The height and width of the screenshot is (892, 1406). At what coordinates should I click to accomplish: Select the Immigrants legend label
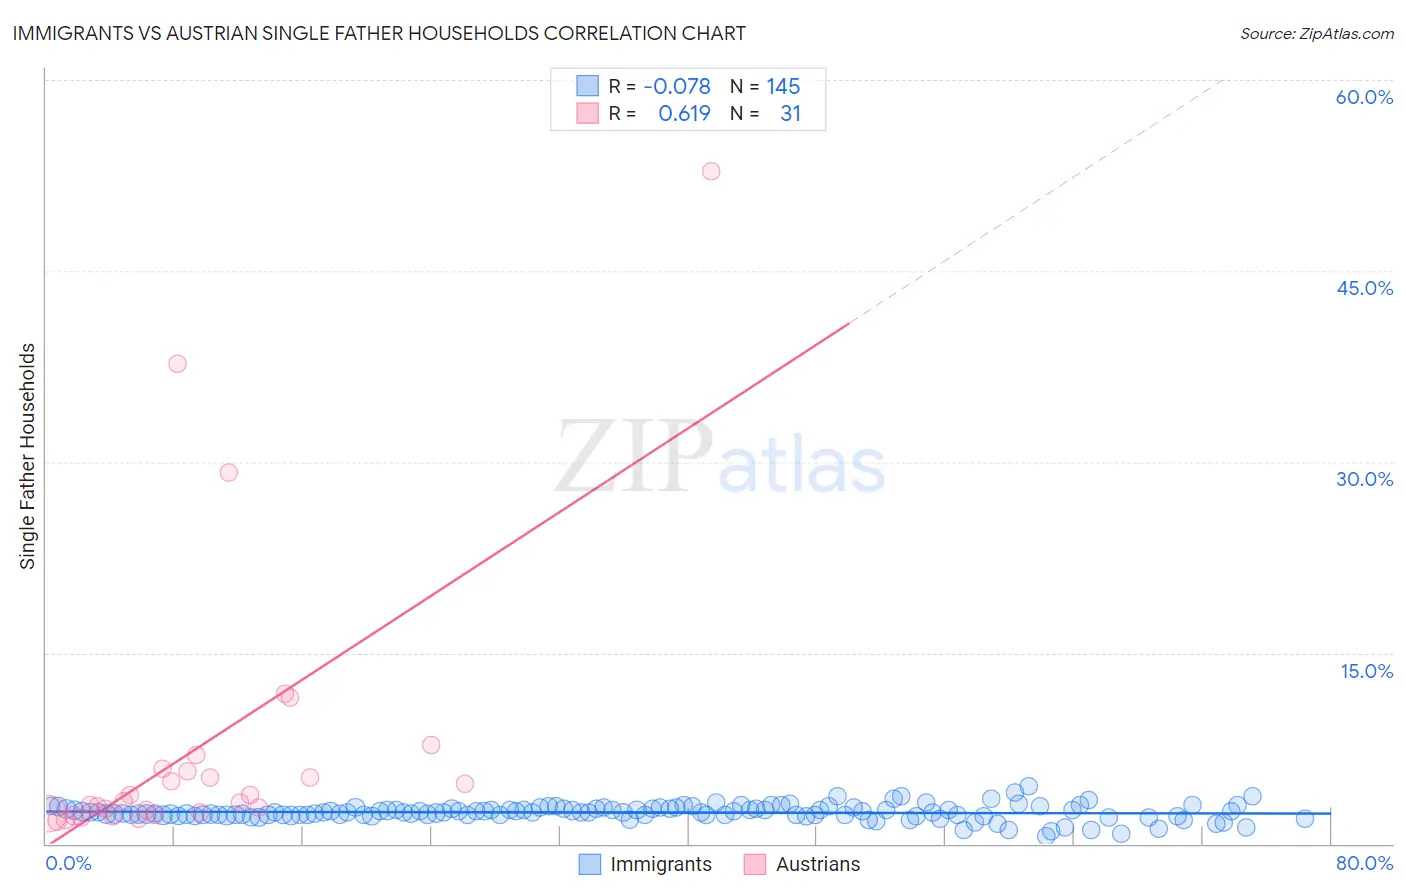(661, 864)
